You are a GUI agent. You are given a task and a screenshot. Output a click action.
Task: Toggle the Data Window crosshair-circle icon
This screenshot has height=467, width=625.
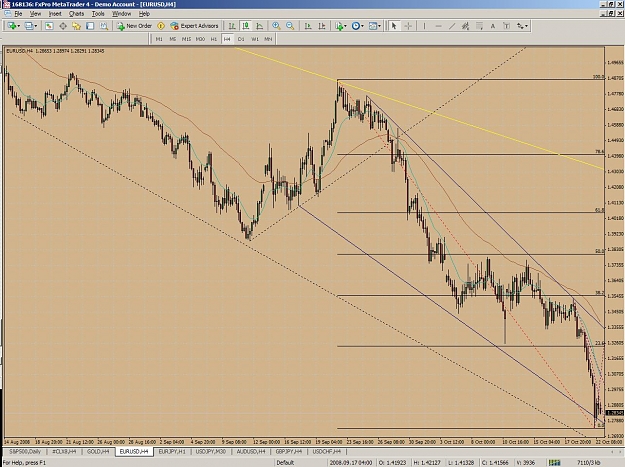coord(63,26)
